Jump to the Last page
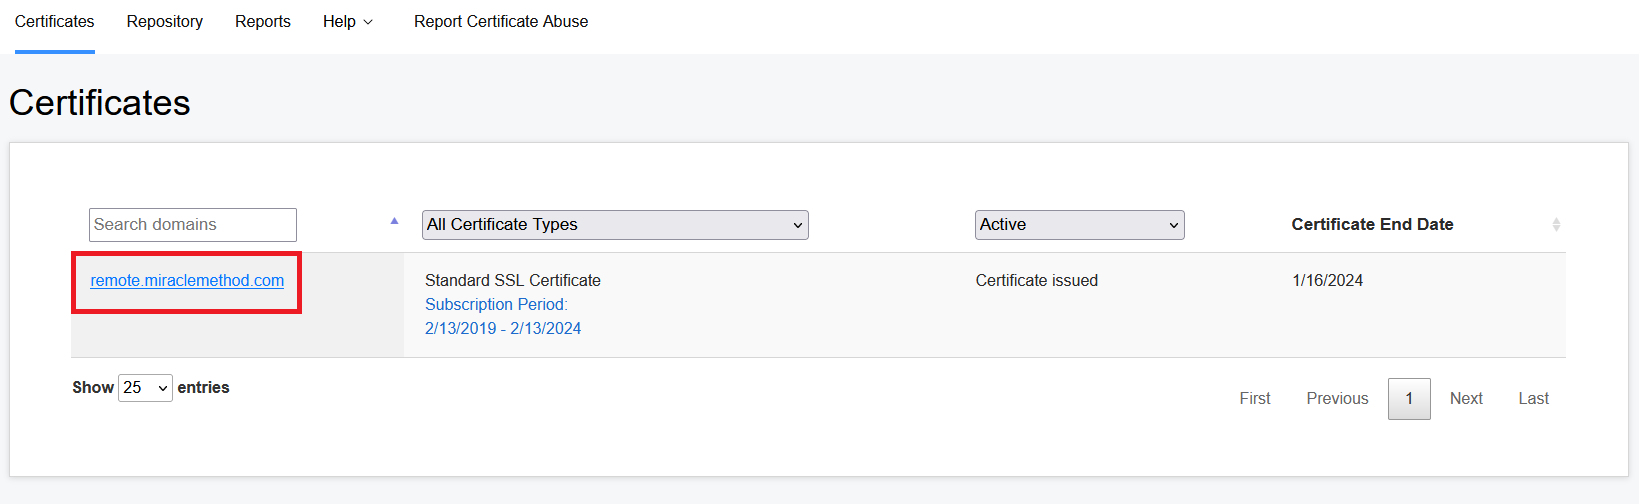1639x504 pixels. (1533, 399)
